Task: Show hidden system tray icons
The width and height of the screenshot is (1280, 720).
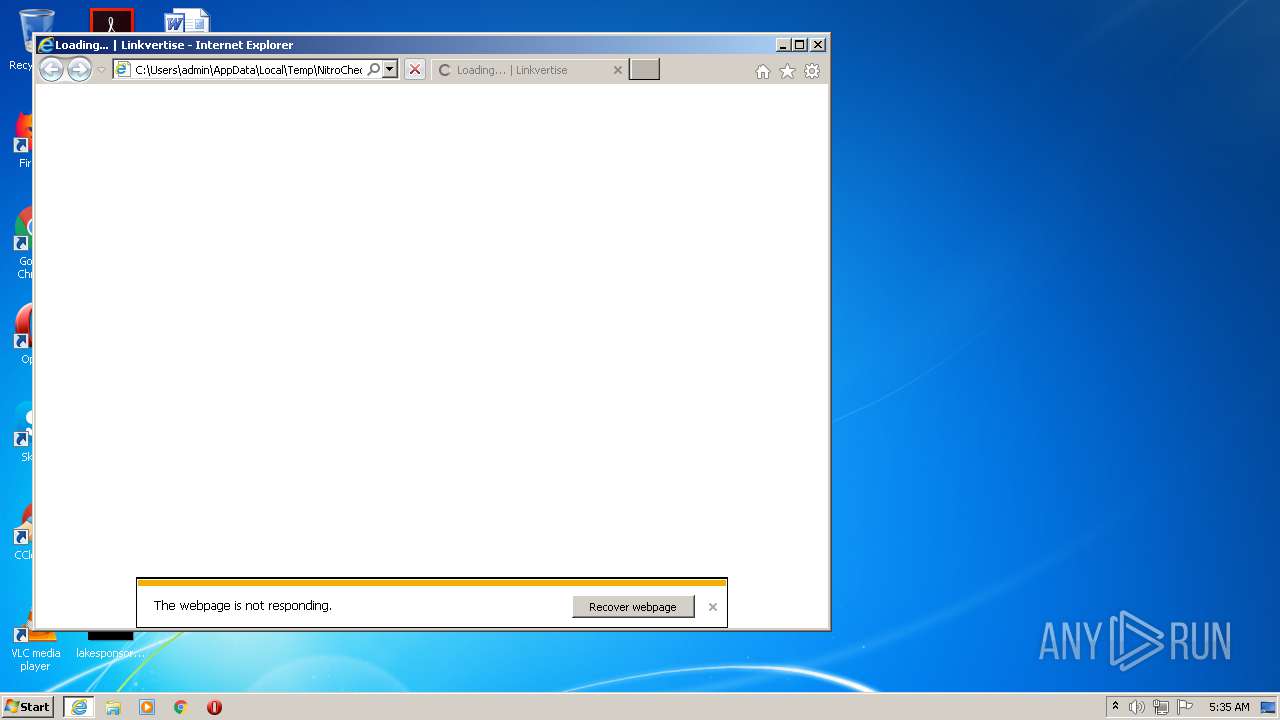Action: click(1115, 707)
